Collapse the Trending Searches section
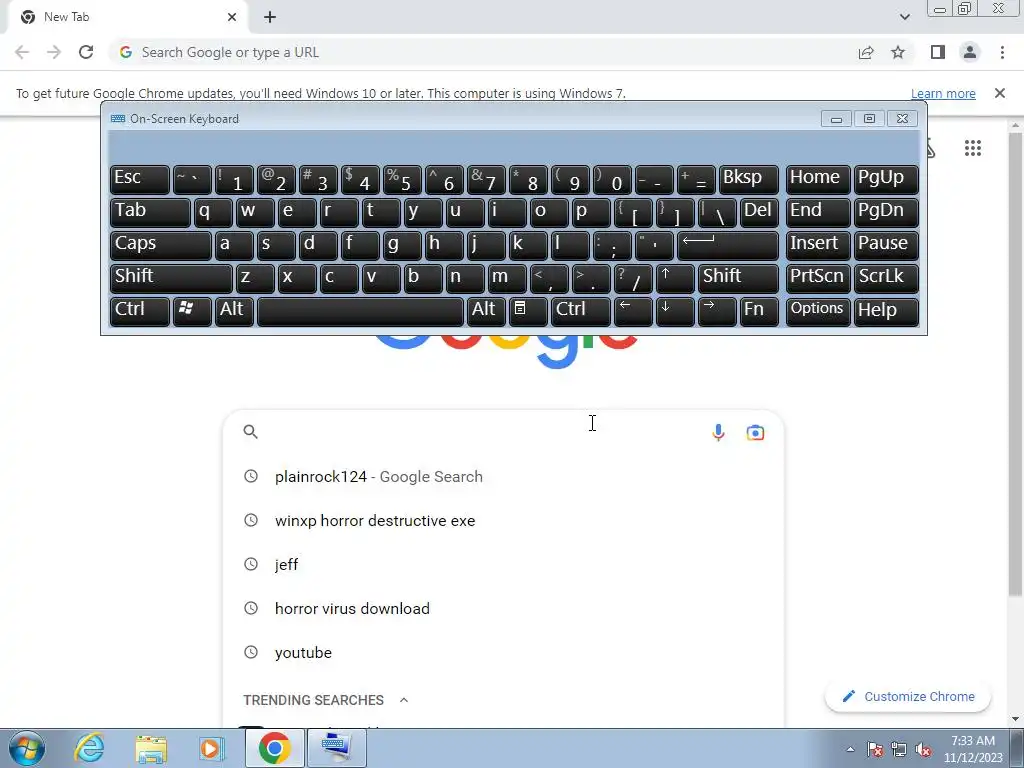 (404, 700)
